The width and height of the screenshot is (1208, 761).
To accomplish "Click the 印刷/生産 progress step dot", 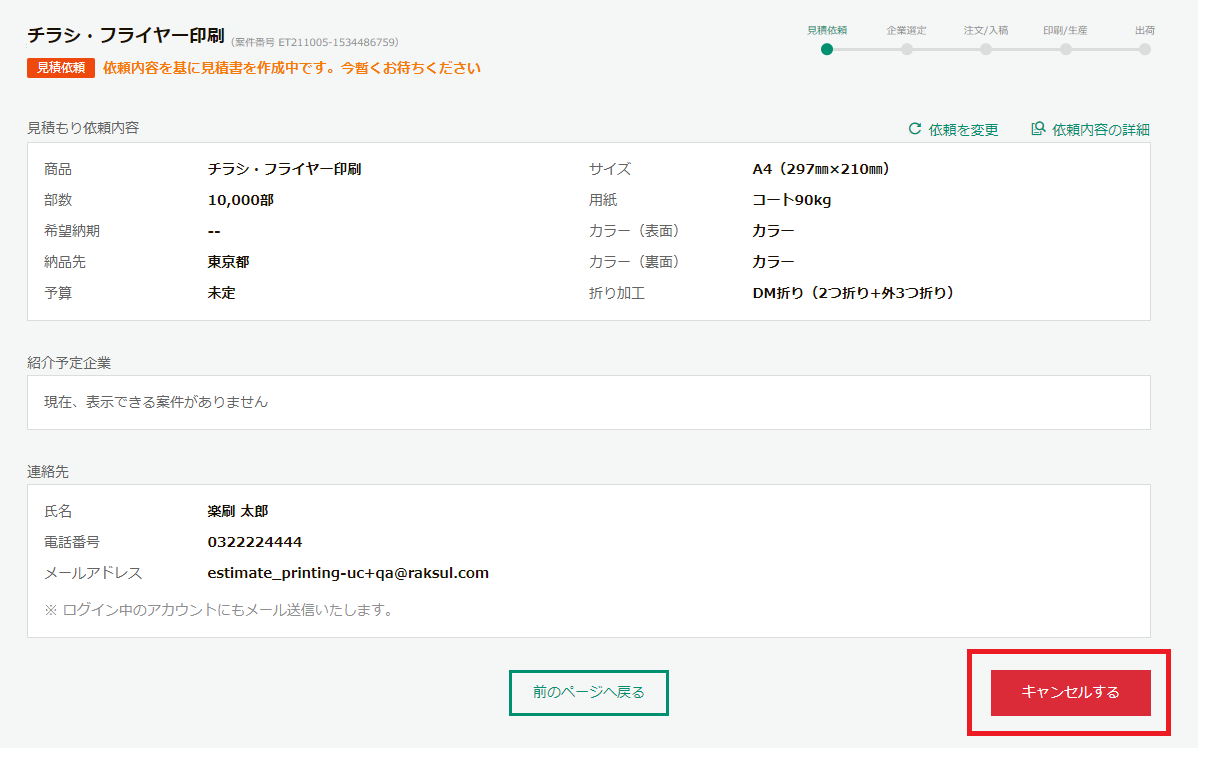I will pyautogui.click(x=1066, y=47).
